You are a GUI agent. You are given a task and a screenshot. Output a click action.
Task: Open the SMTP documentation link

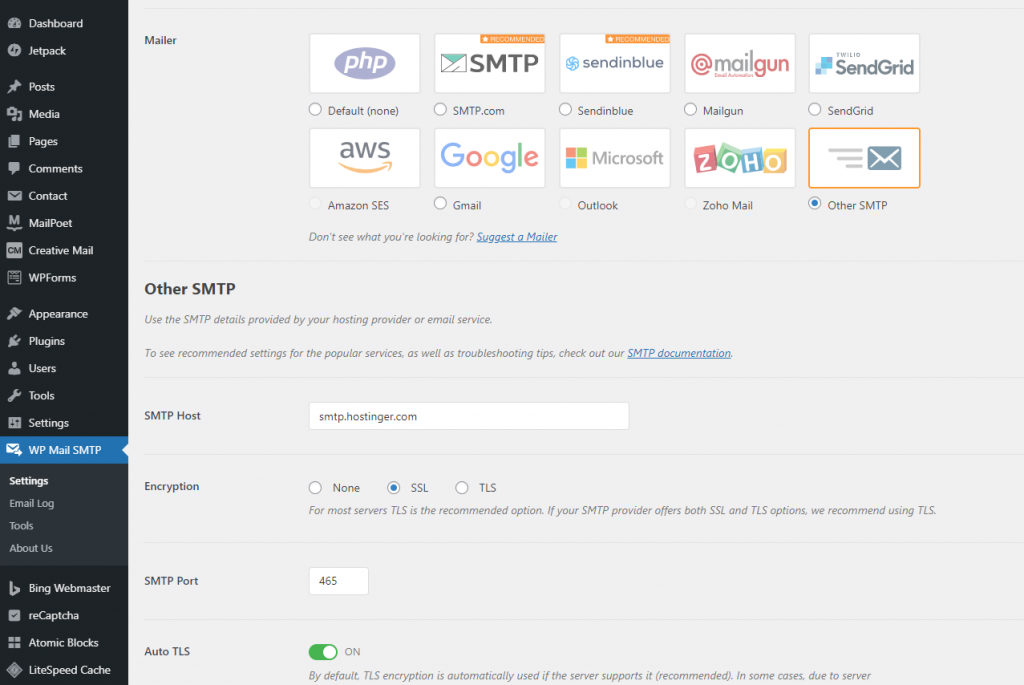click(679, 353)
